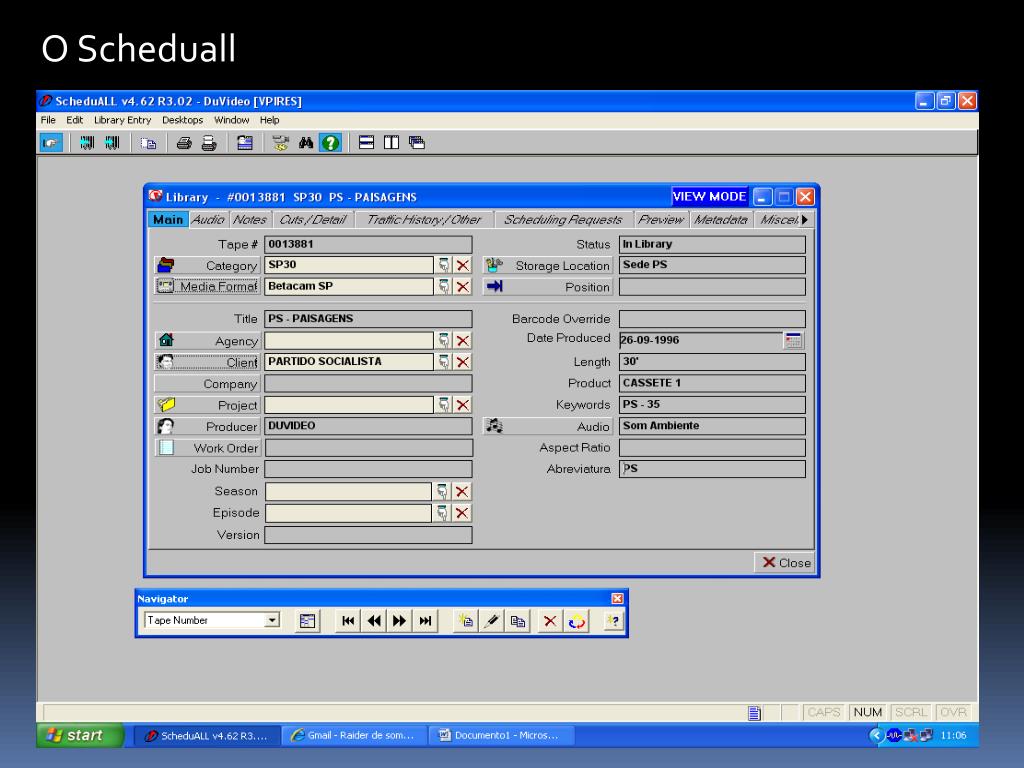The height and width of the screenshot is (768, 1024).
Task: Create new record from Navigator toolbar
Action: click(466, 621)
